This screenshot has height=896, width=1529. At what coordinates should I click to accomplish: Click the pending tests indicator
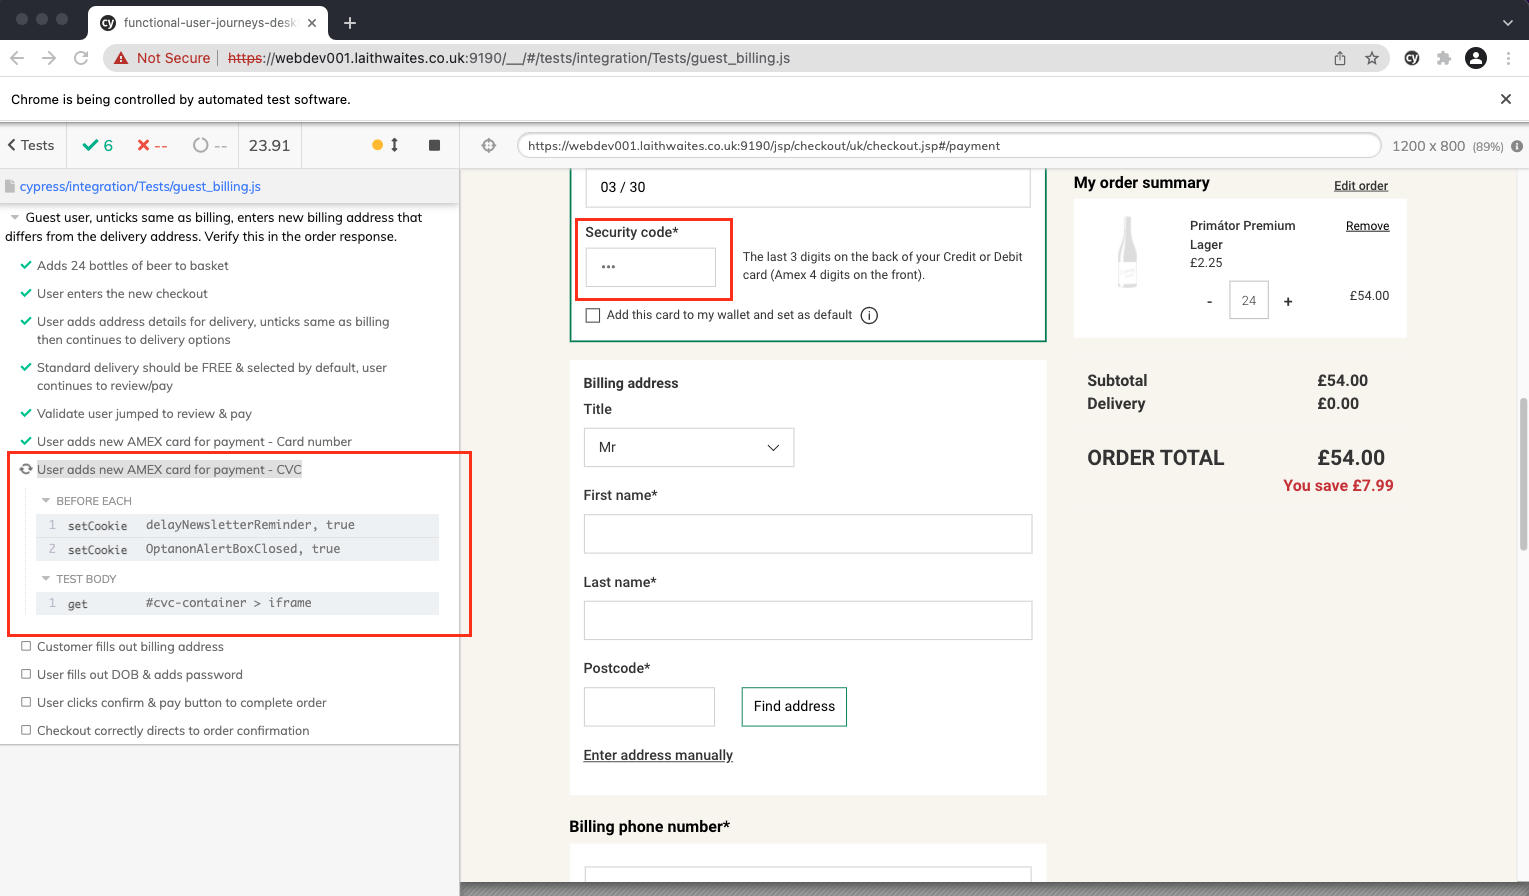210,145
